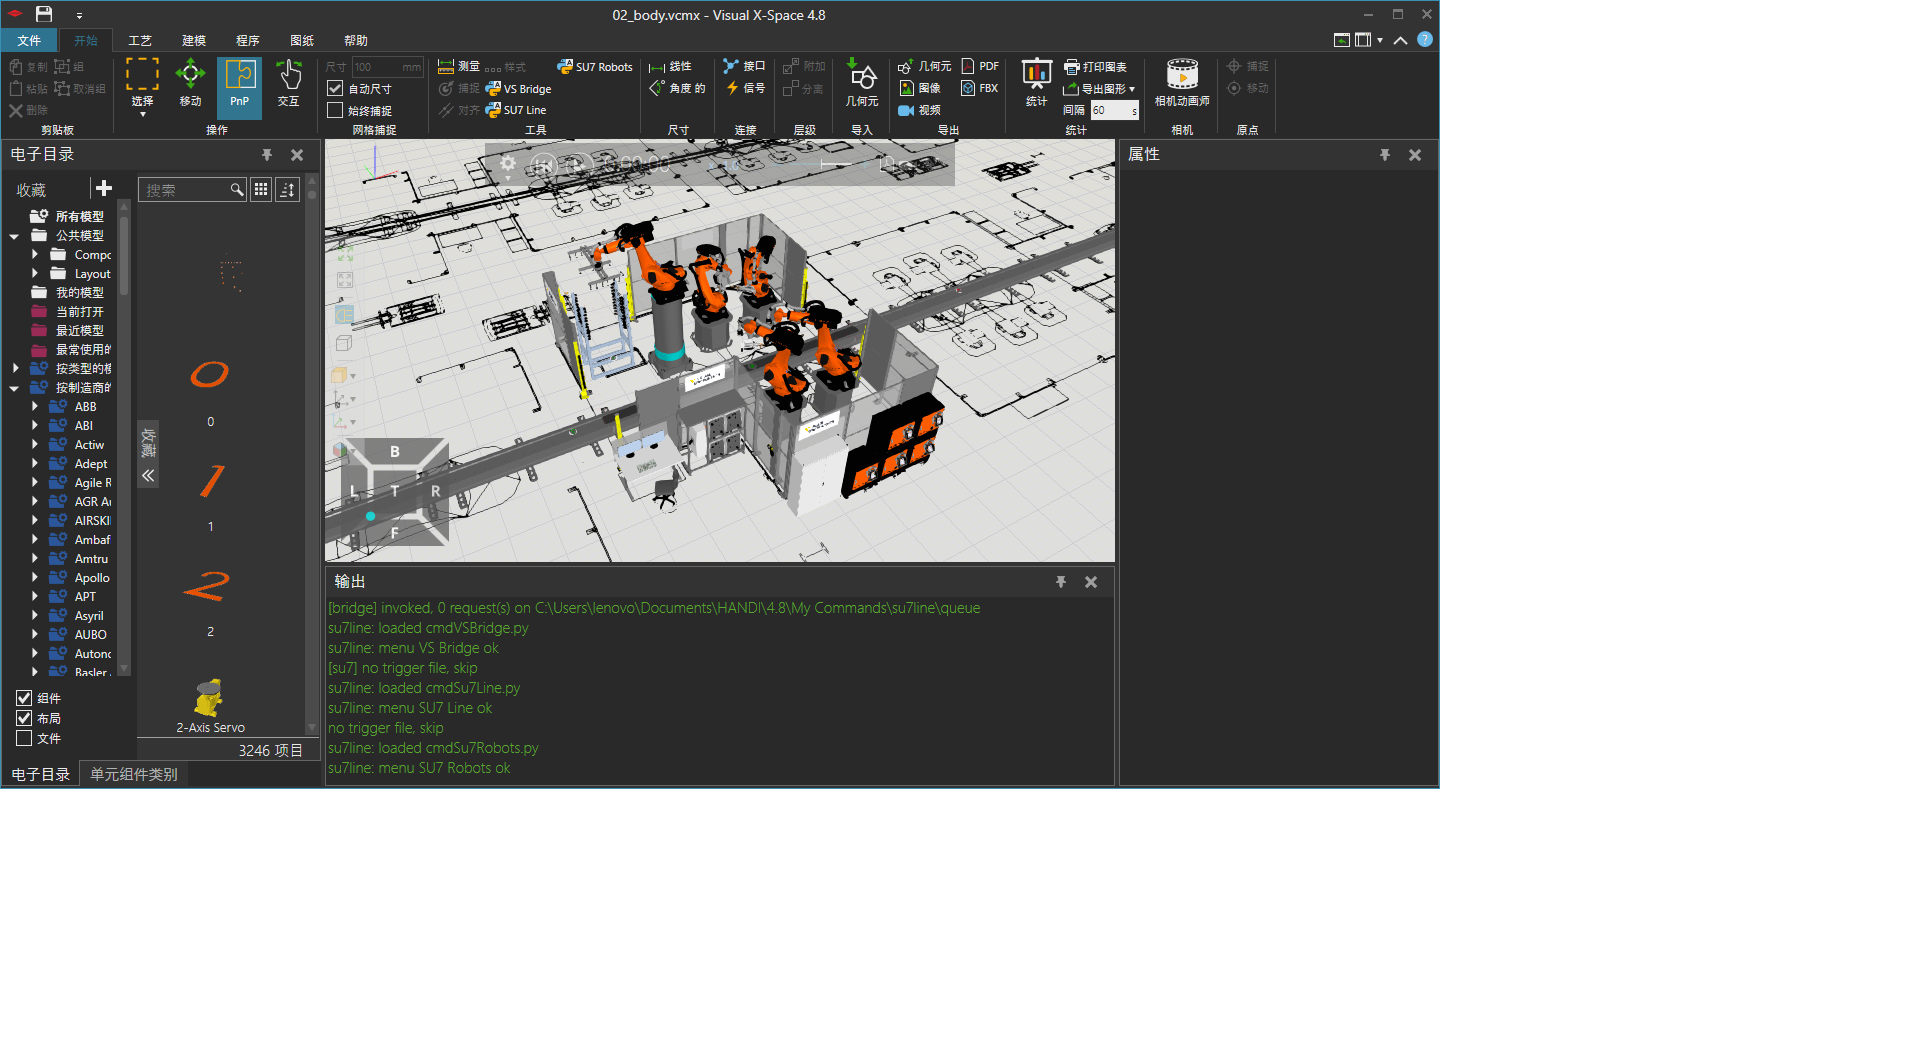The image size is (1920, 1040).
Task: Open the 文件 menu
Action: pos(29,40)
